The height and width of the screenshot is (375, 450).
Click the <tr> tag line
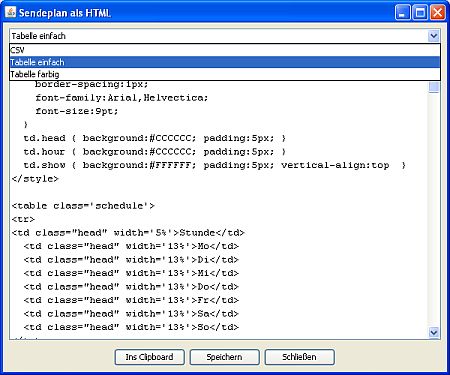click(23, 219)
